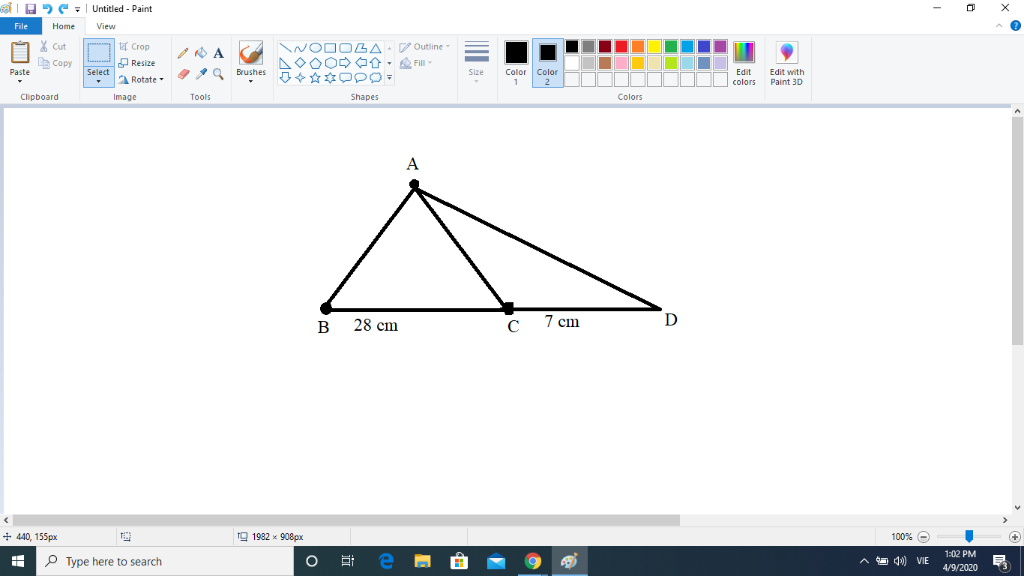Choose the Oval callout shape
Viewport: 1024px width, 576px height.
click(360, 78)
